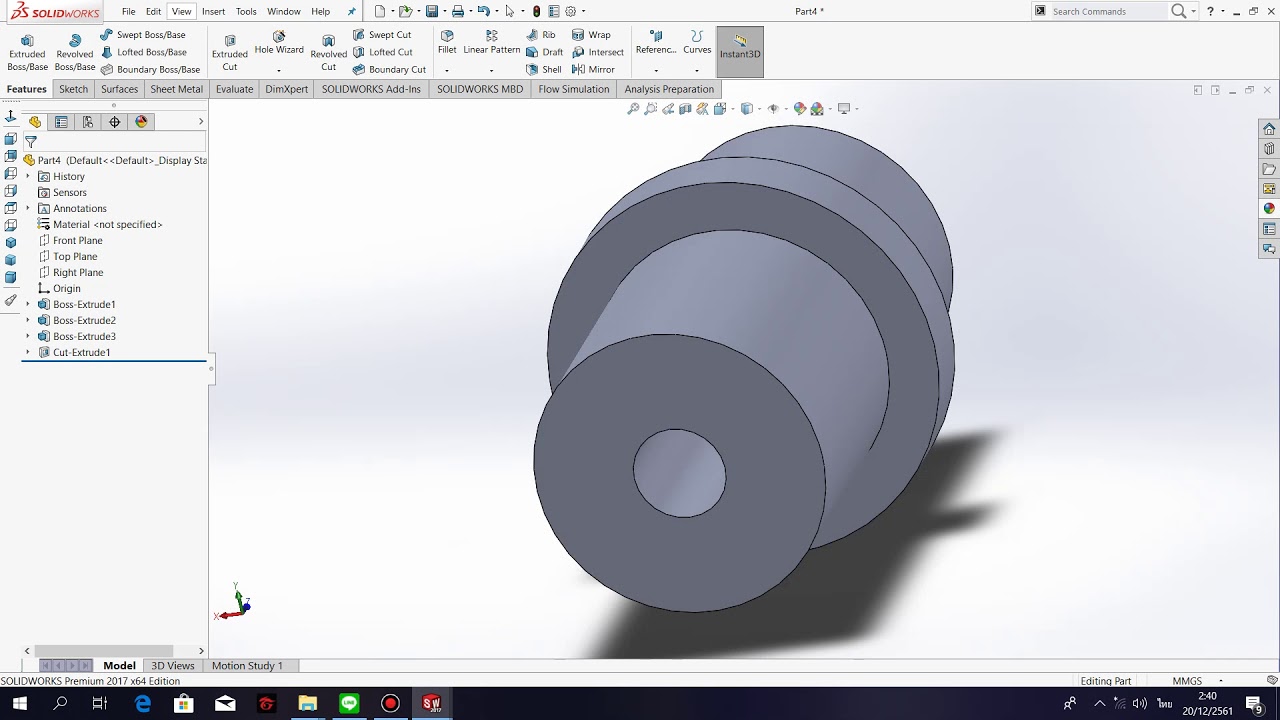Click the tree panel horizontal scrollbar
This screenshot has height=720, width=1280.
104,651
